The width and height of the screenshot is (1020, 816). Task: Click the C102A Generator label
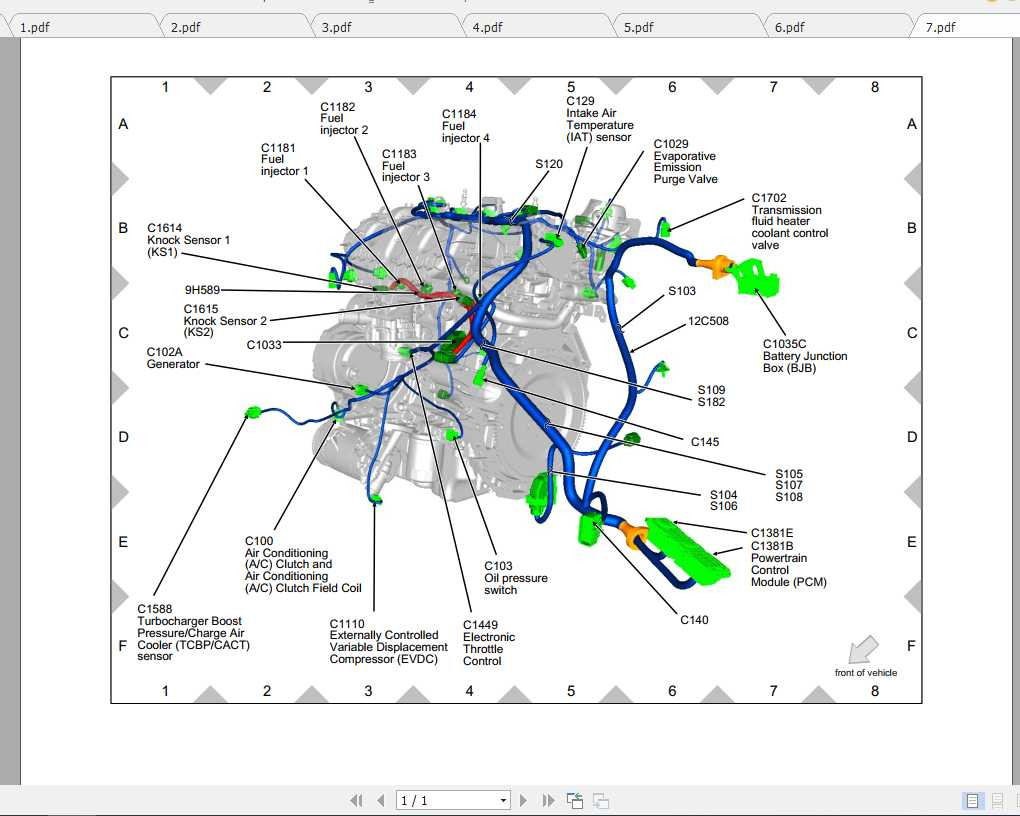[x=173, y=358]
